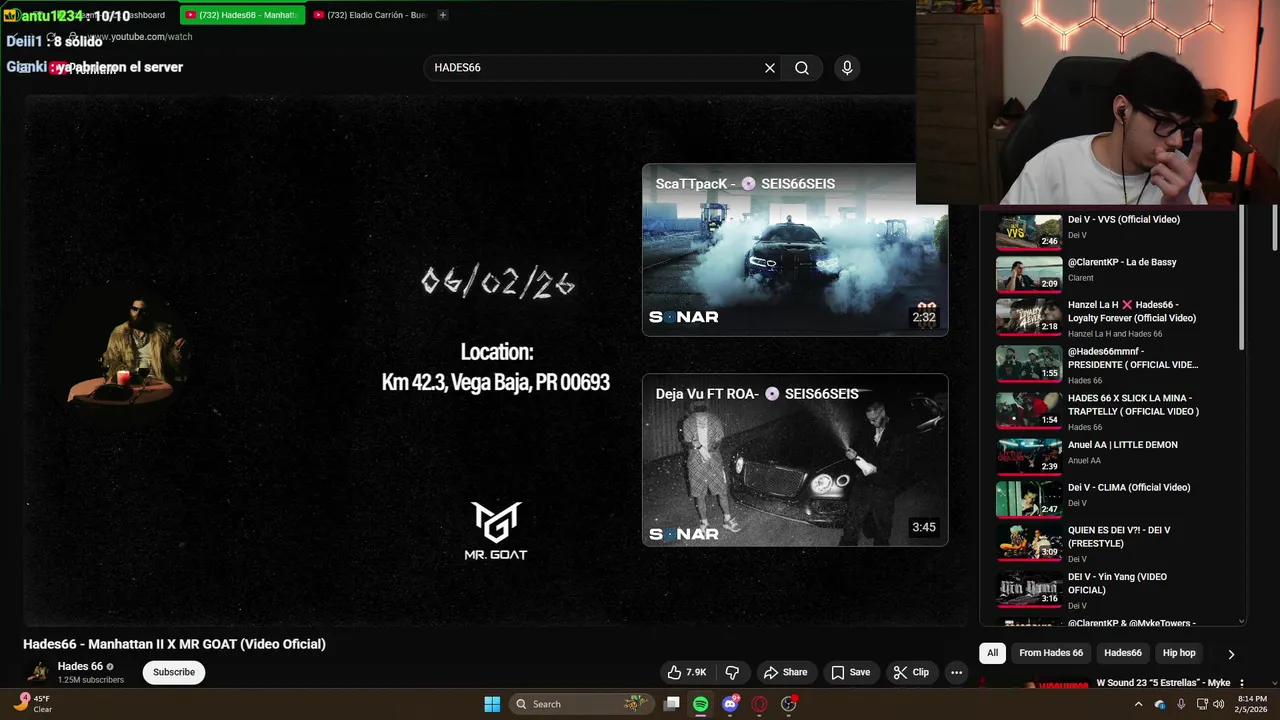Click thumbnail of LITTLE DEMON video
The height and width of the screenshot is (720, 1280).
[x=1029, y=456]
